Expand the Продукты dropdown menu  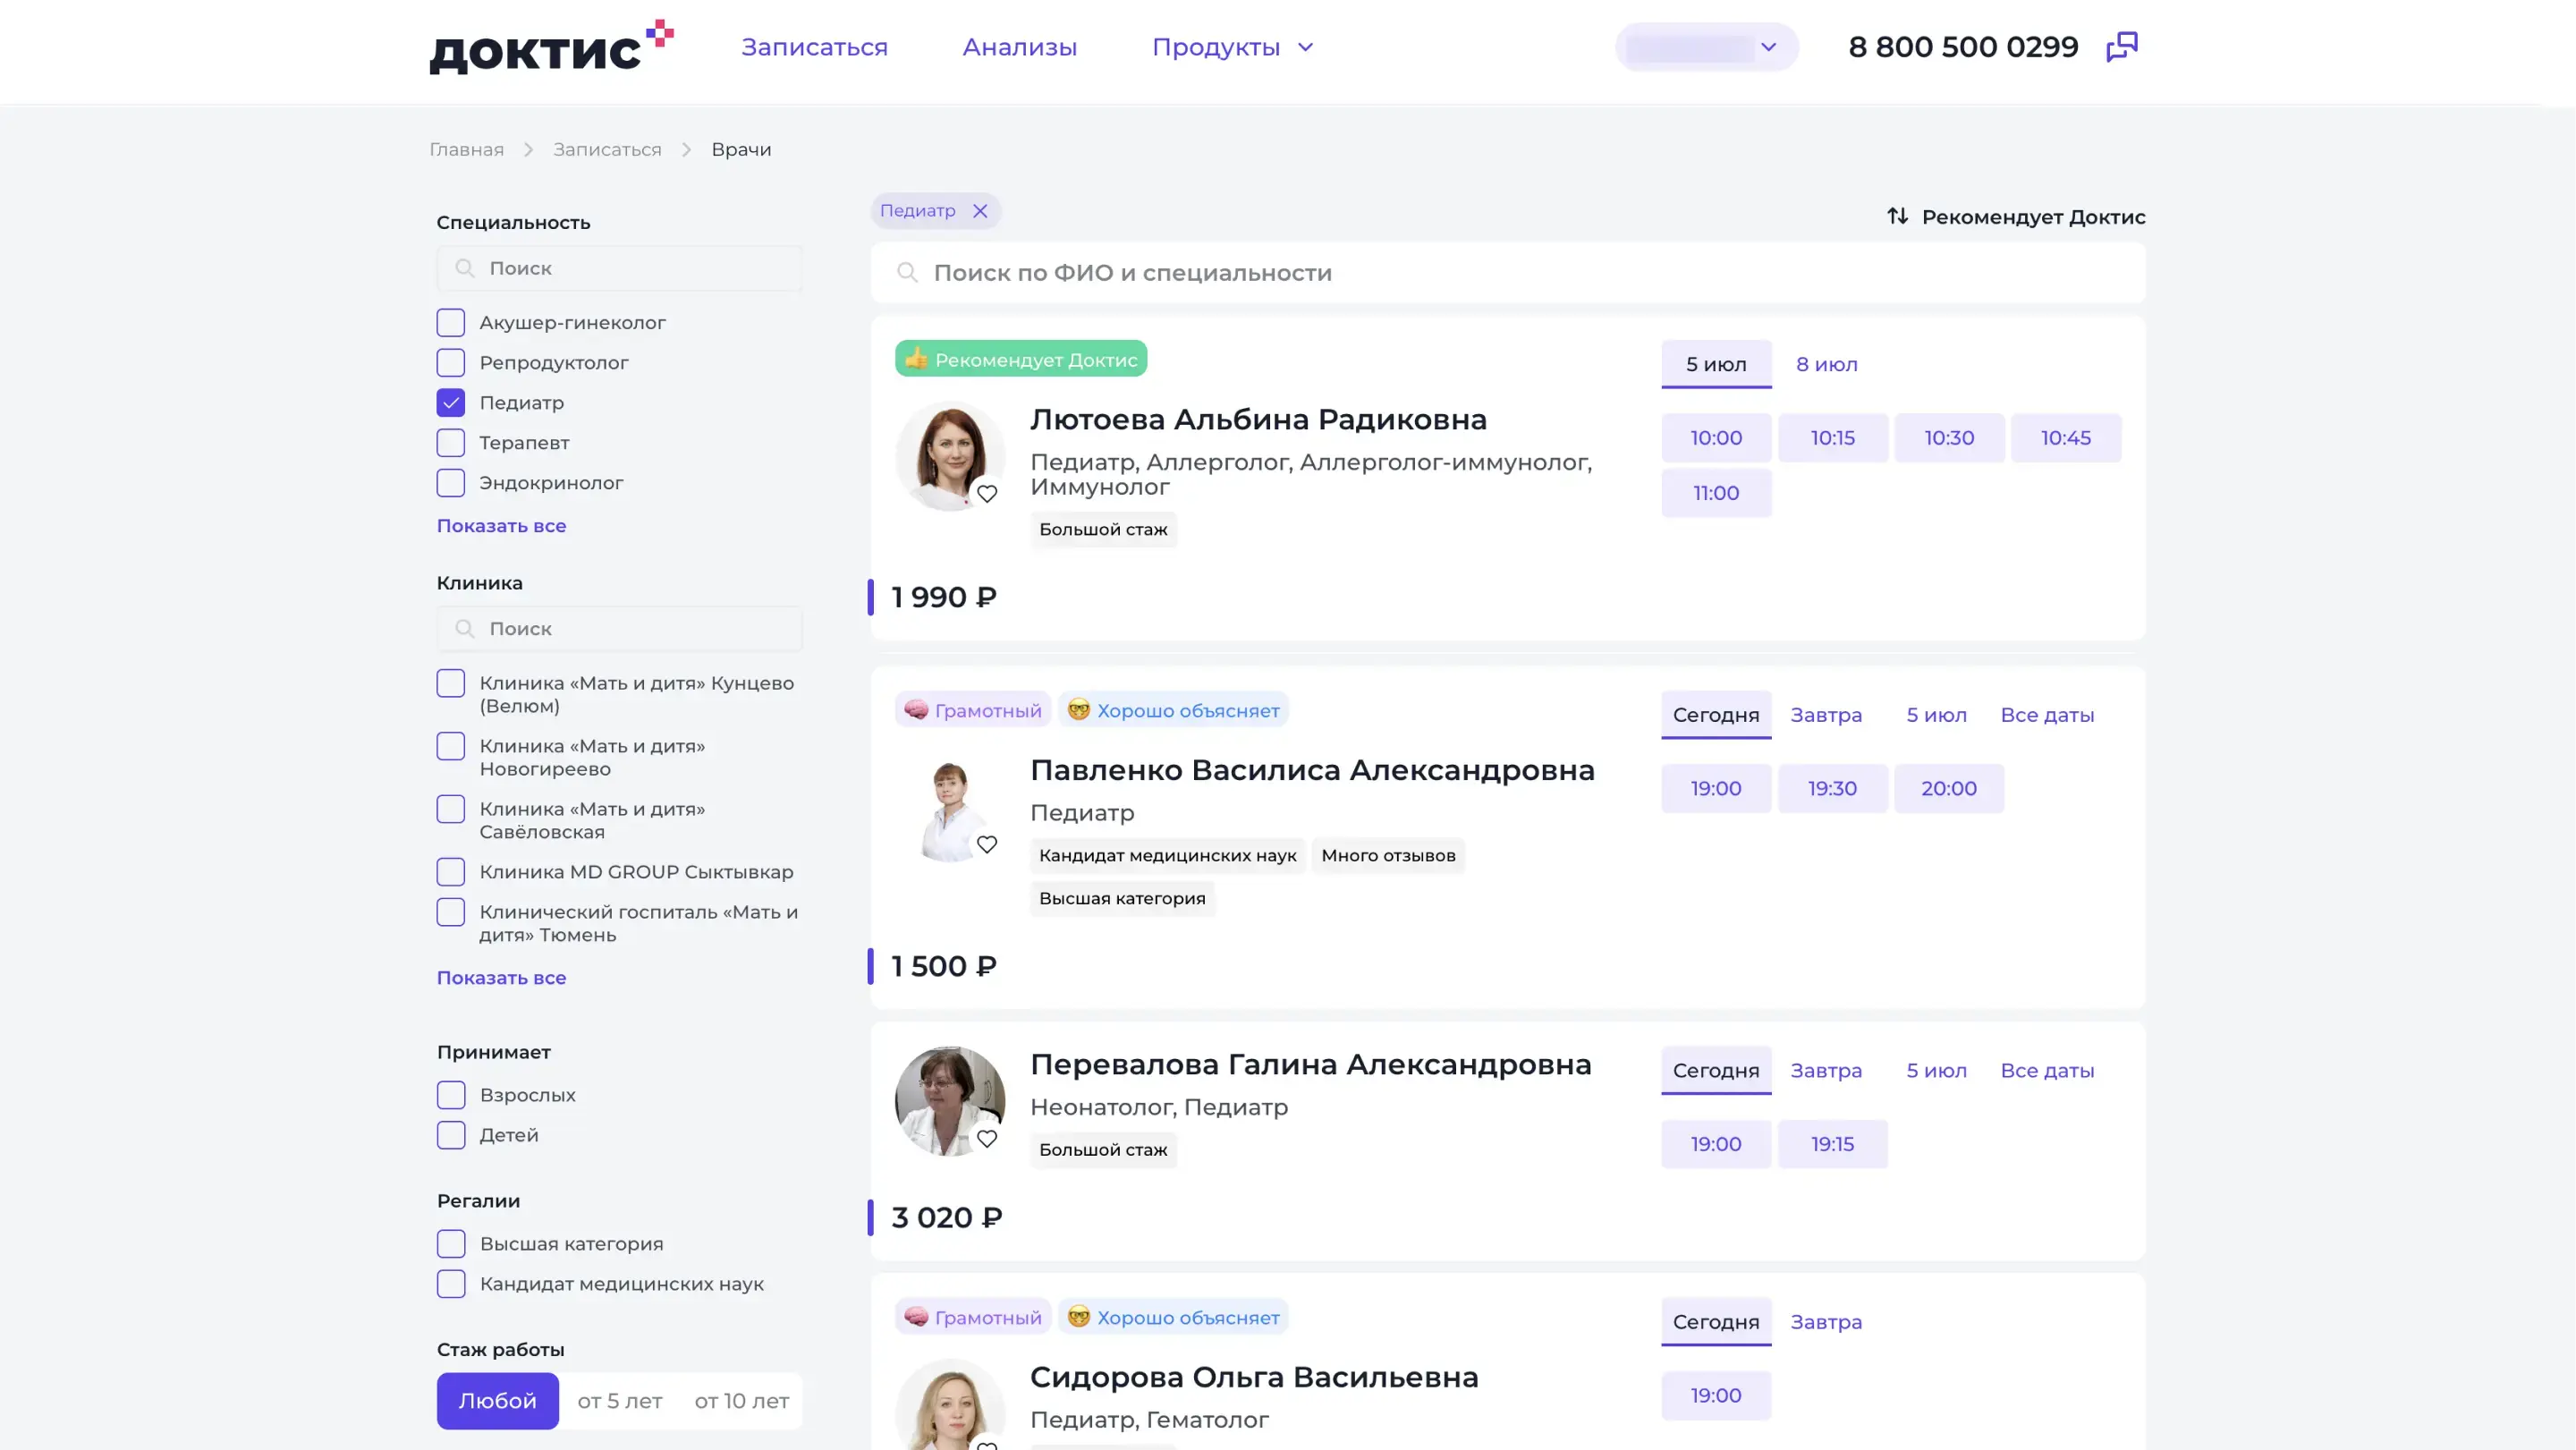pyautogui.click(x=1232, y=47)
